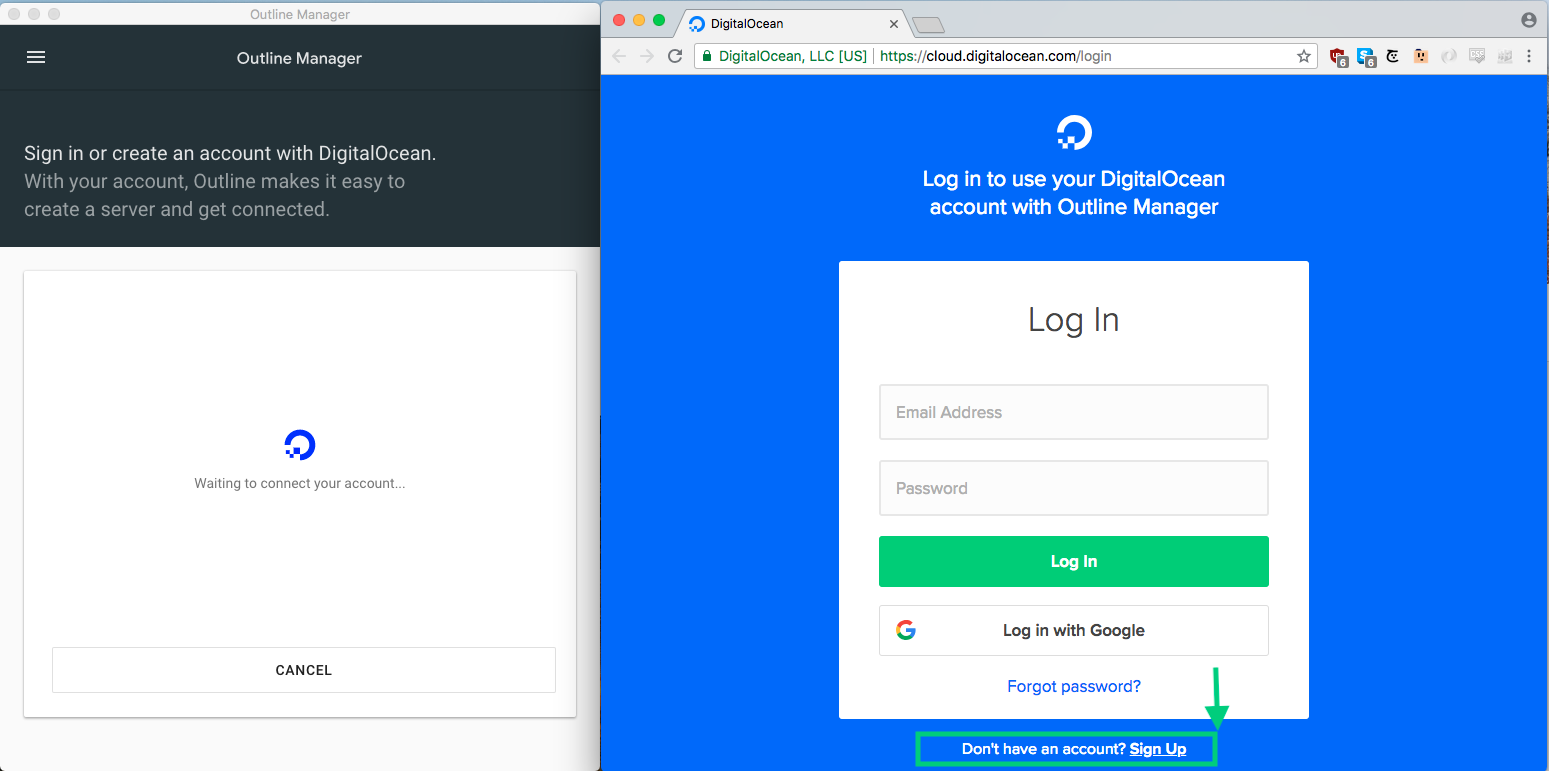The height and width of the screenshot is (771, 1549).
Task: Click the DigitalOcean logo above login heading
Action: tap(1074, 133)
